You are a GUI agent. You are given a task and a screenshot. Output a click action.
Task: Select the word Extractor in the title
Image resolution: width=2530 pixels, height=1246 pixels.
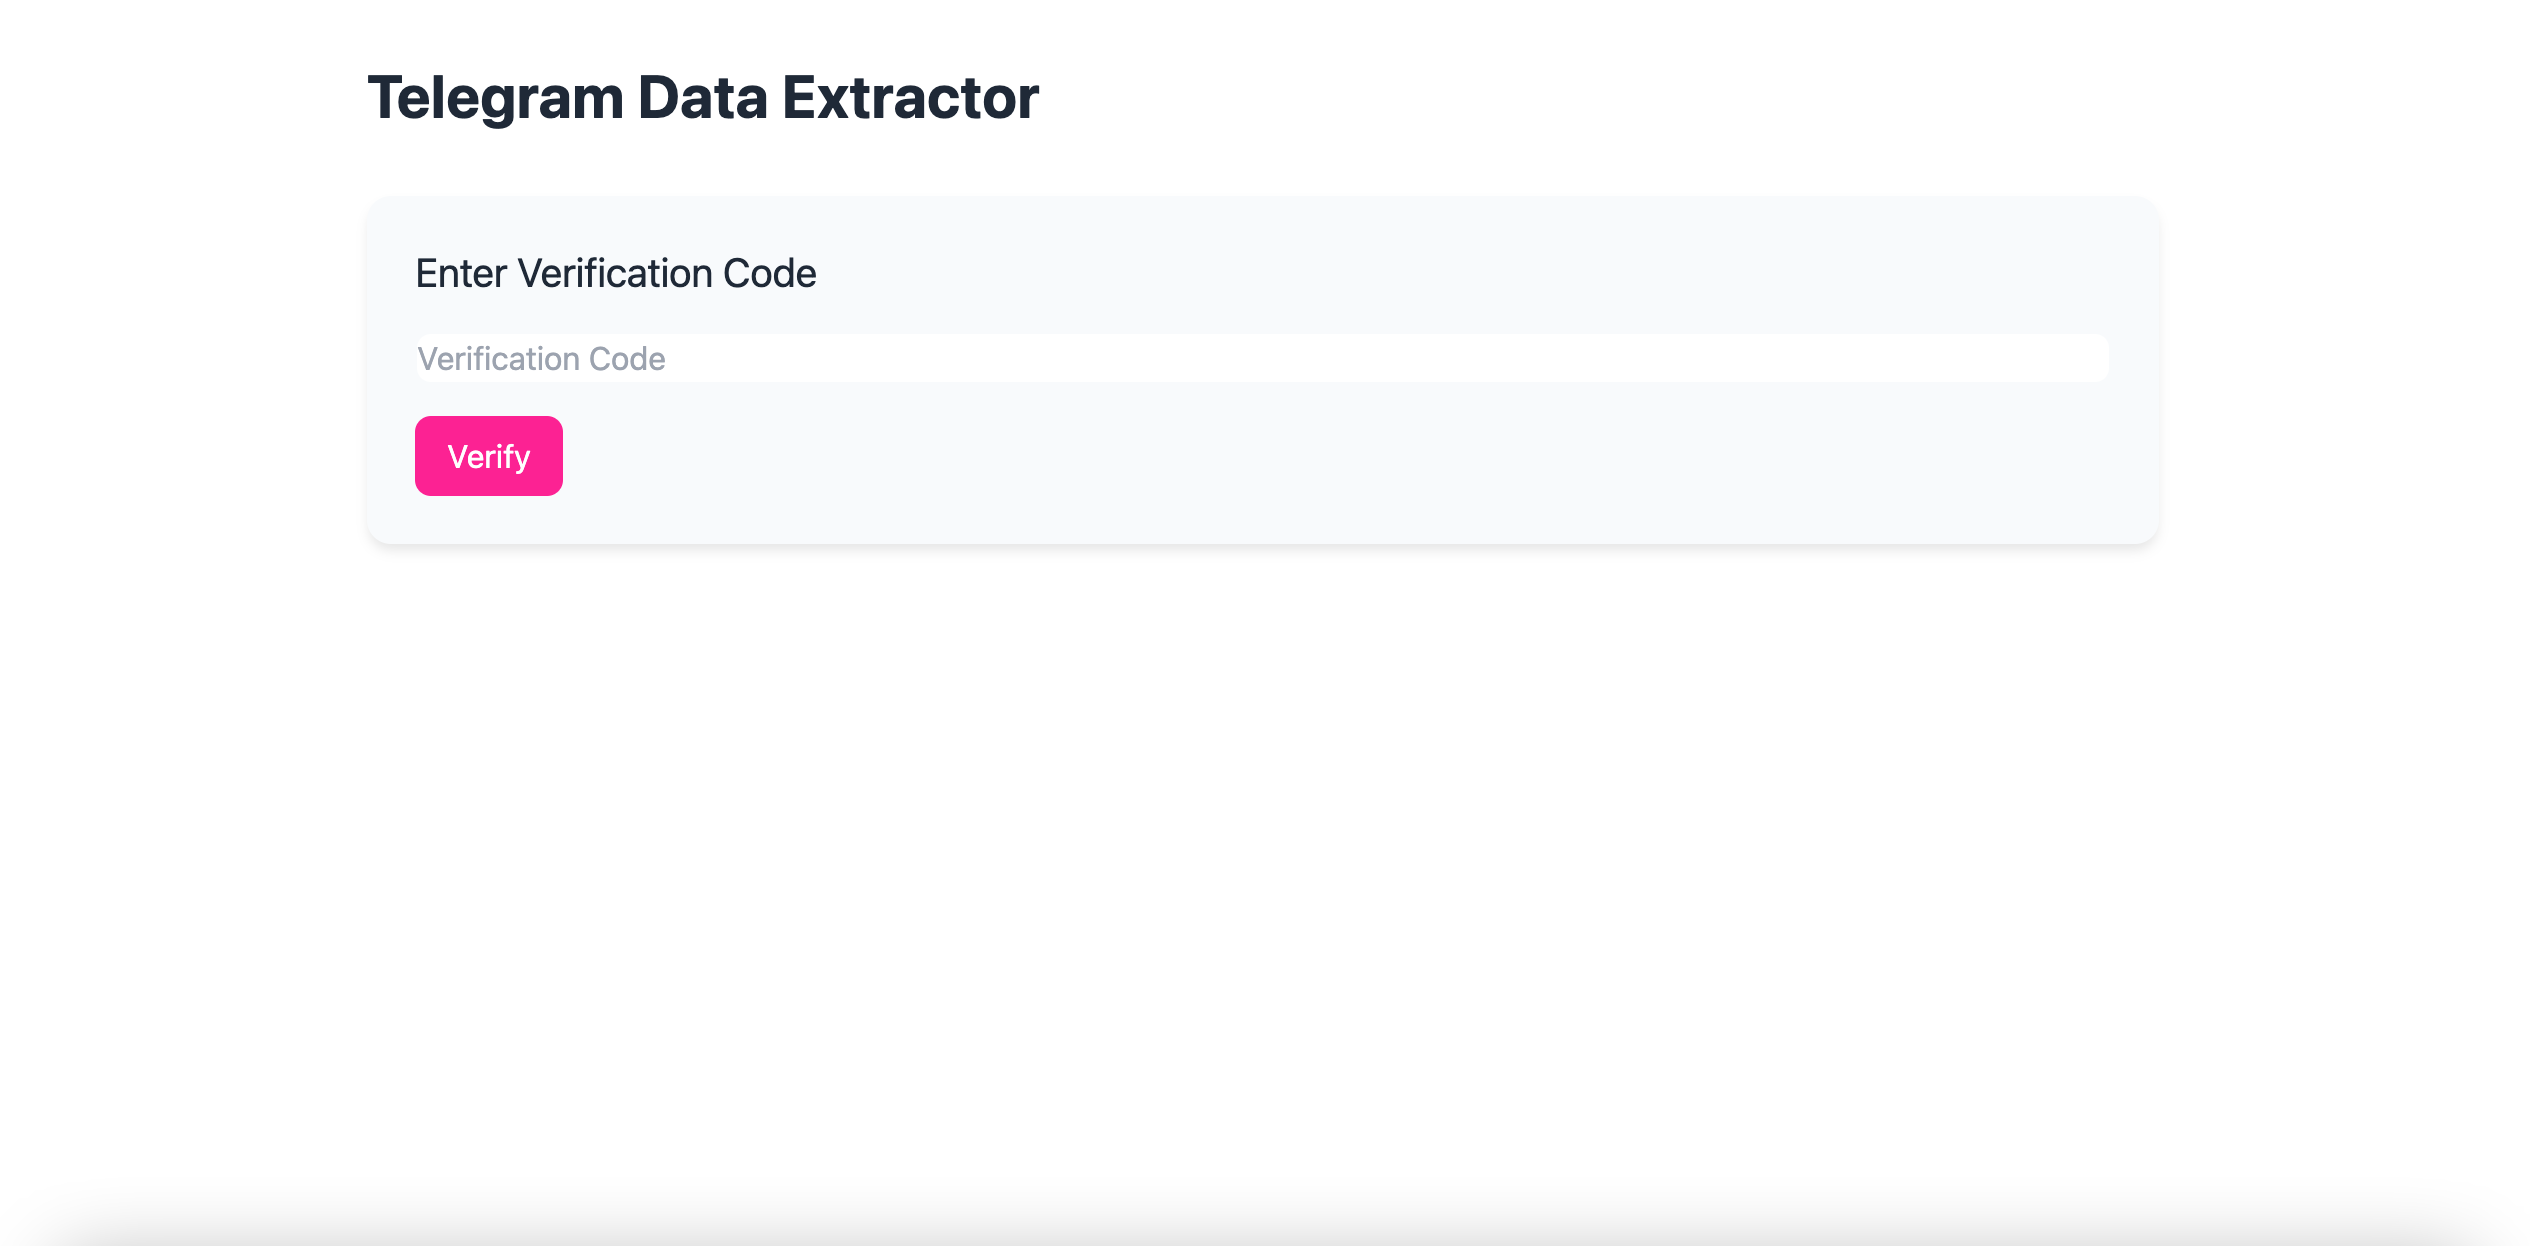pyautogui.click(x=910, y=98)
